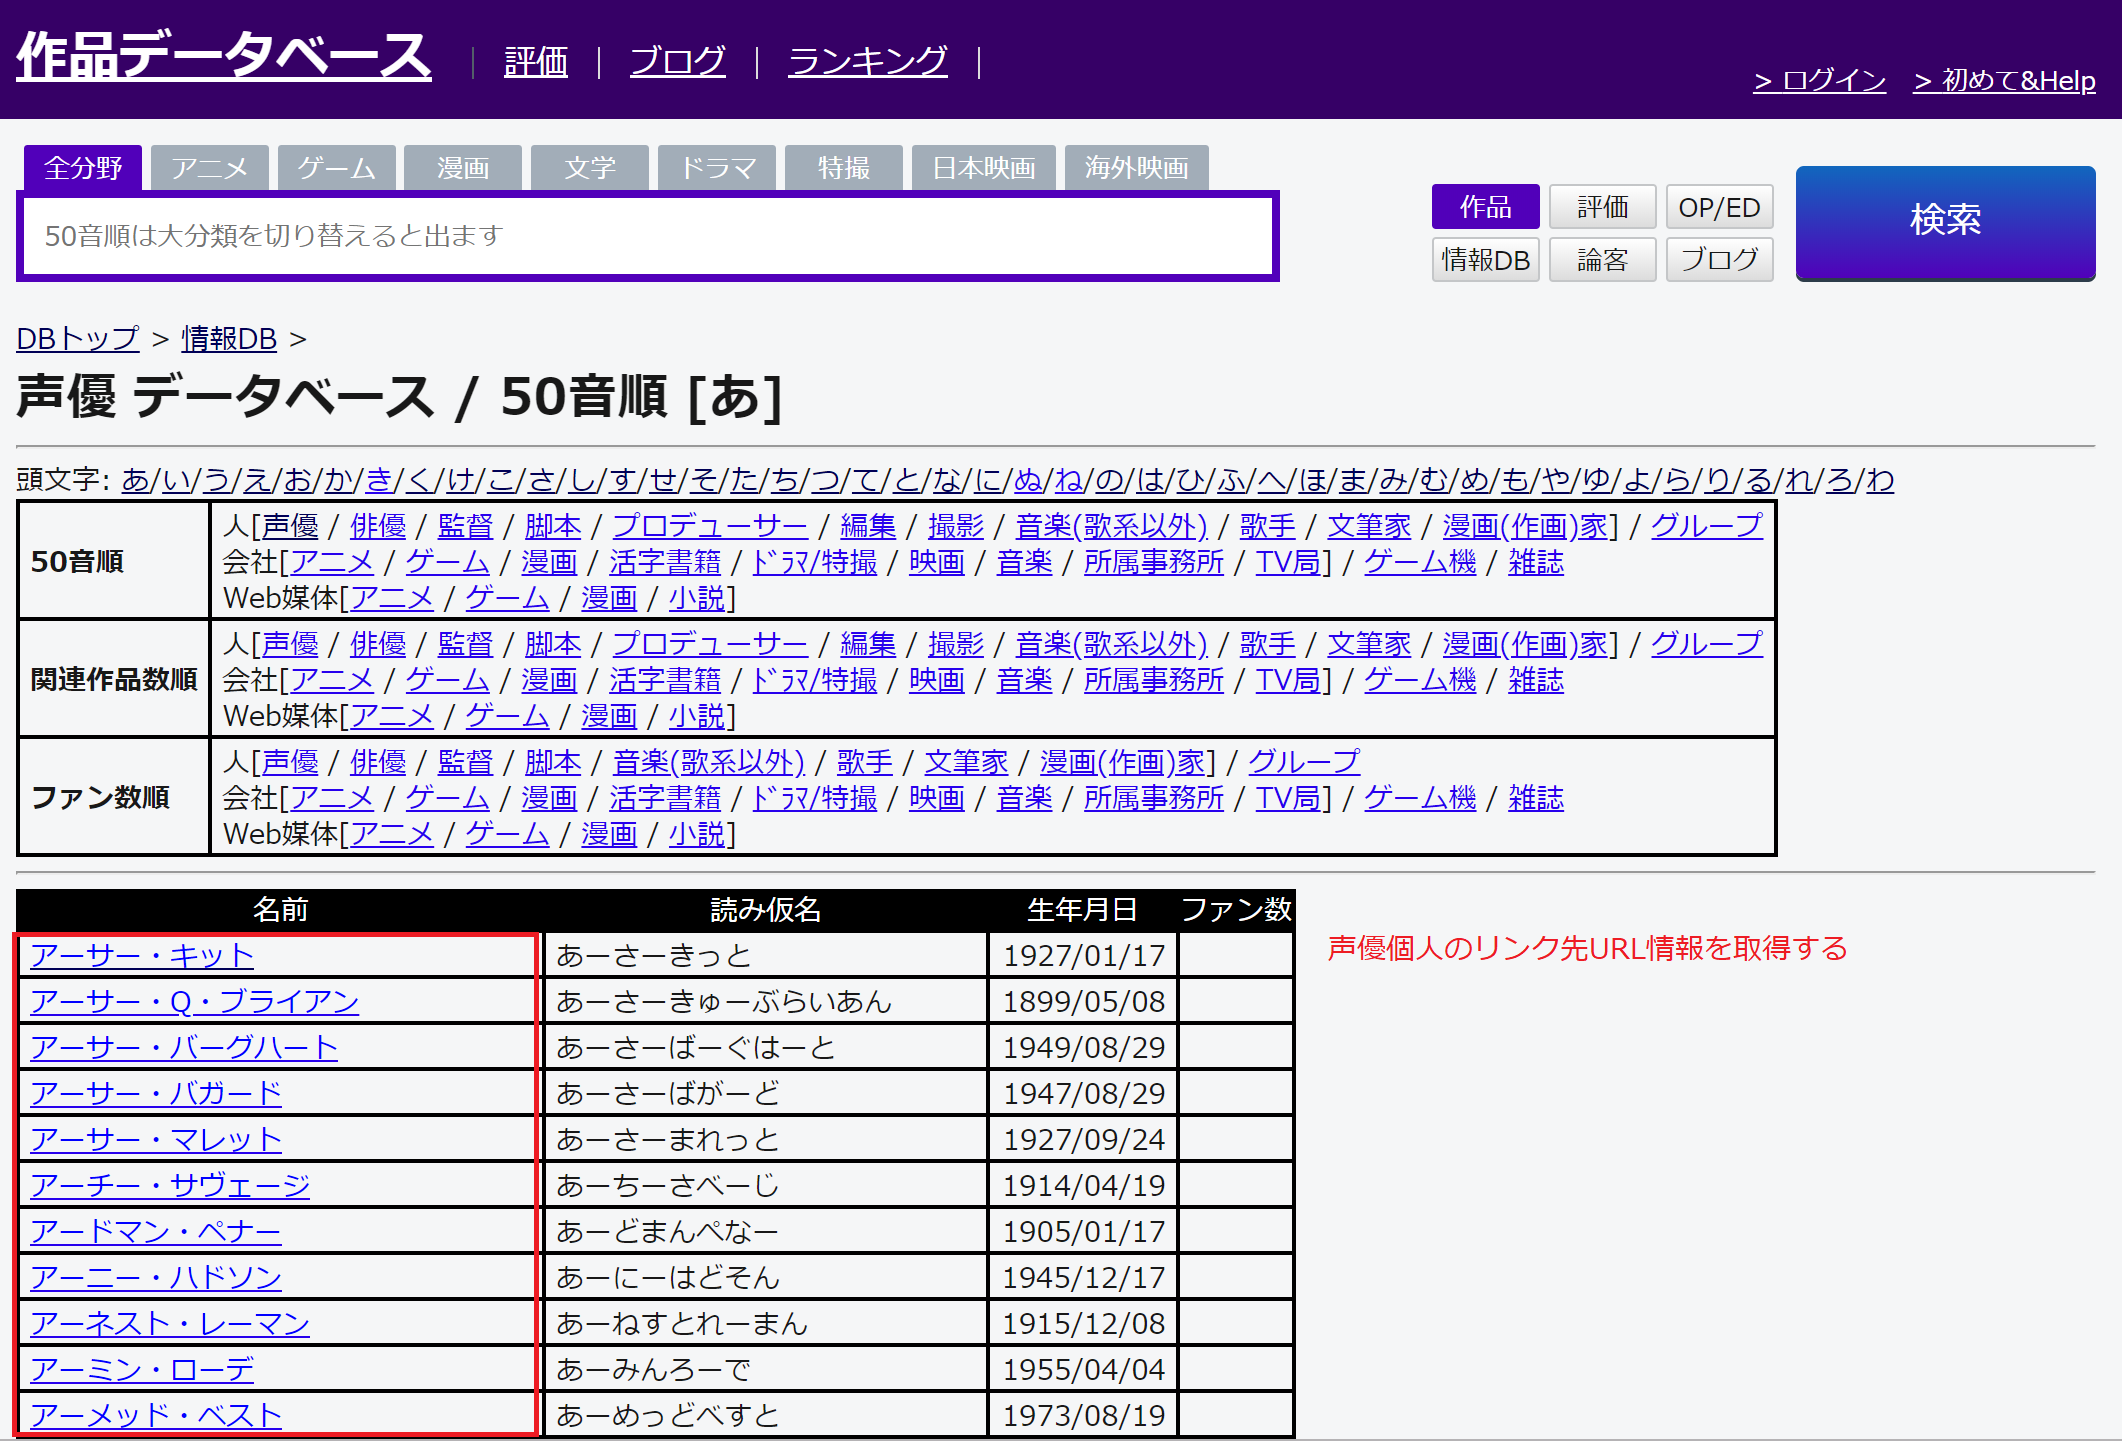Jump to initial letter ま
Viewport: 2122px width, 1441px height.
pyautogui.click(x=1353, y=480)
